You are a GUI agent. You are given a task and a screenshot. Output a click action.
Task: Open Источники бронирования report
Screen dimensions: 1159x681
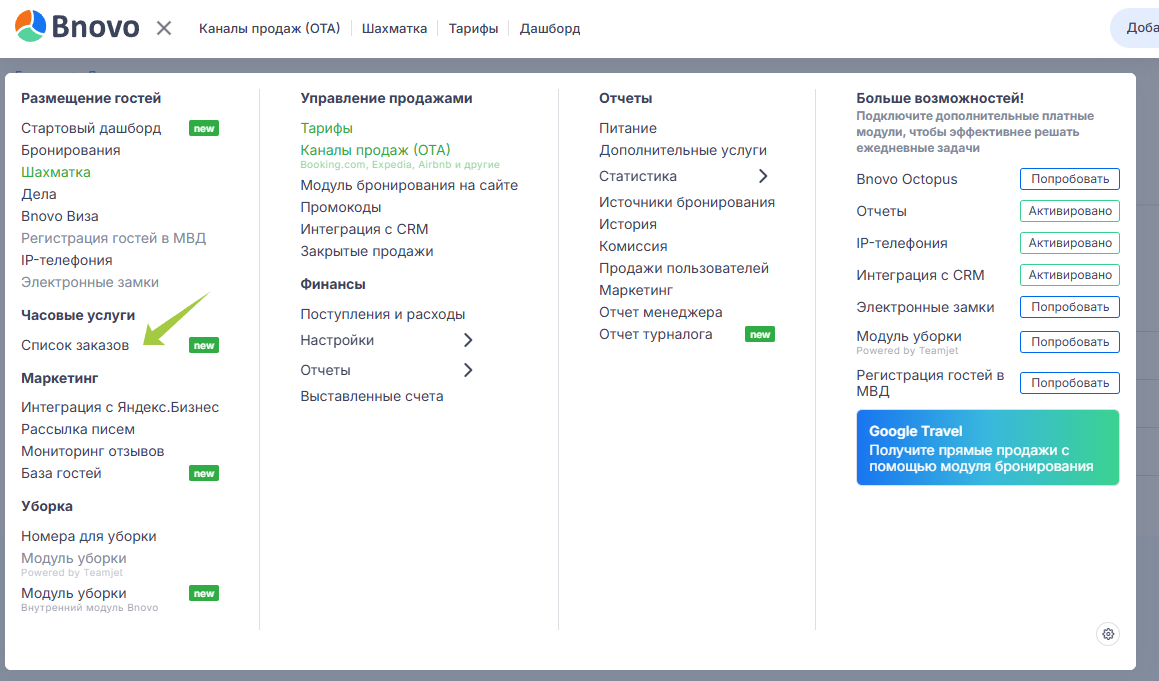[687, 203]
